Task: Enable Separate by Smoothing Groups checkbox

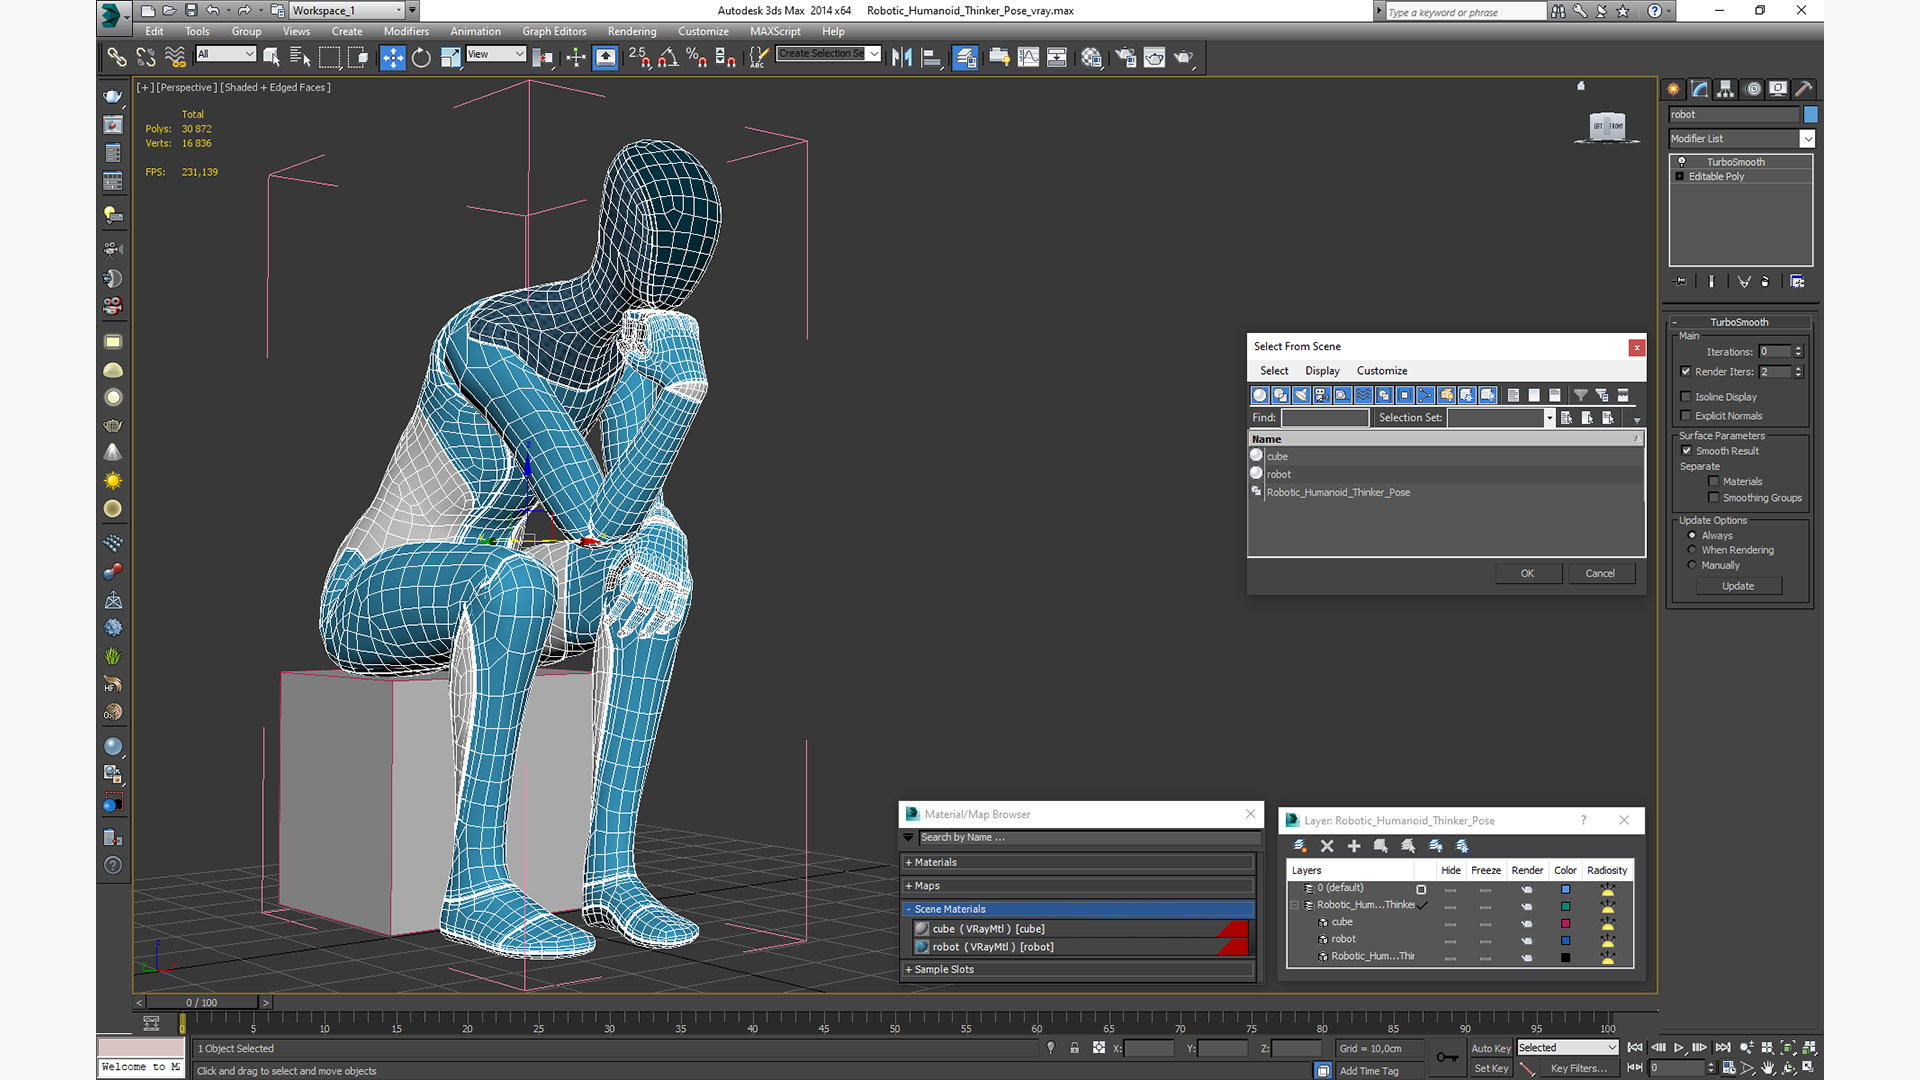Action: [1714, 498]
